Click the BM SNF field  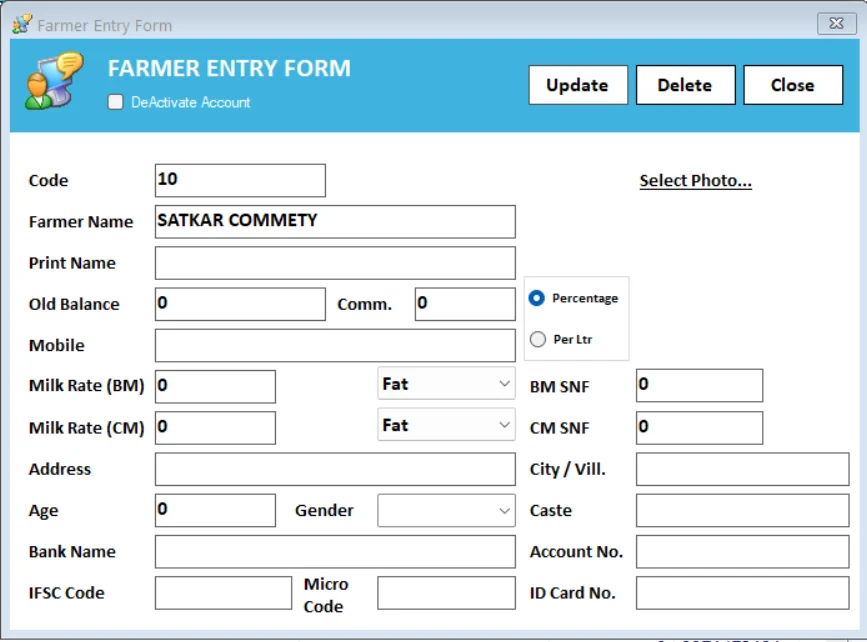coord(699,385)
